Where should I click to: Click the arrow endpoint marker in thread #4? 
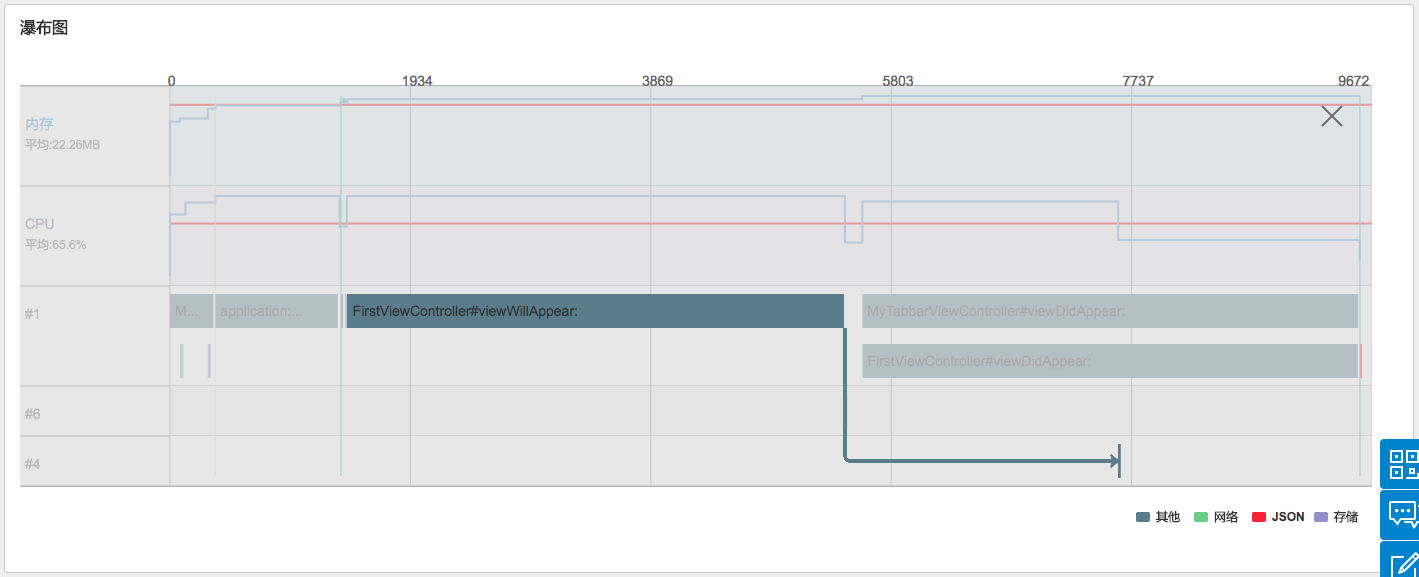[1119, 461]
